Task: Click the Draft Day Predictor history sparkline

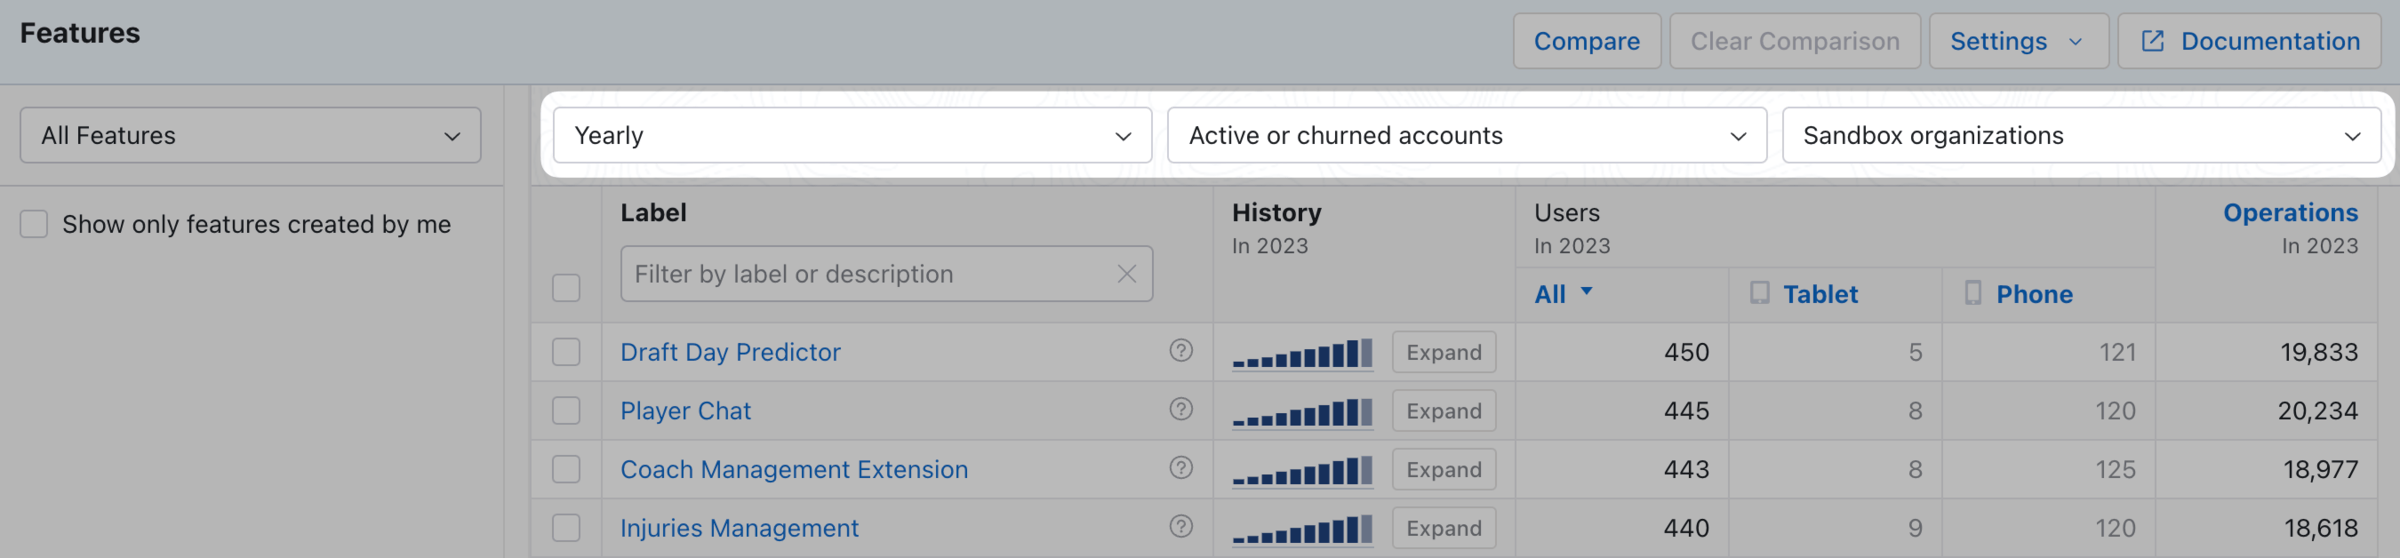Action: [1302, 354]
